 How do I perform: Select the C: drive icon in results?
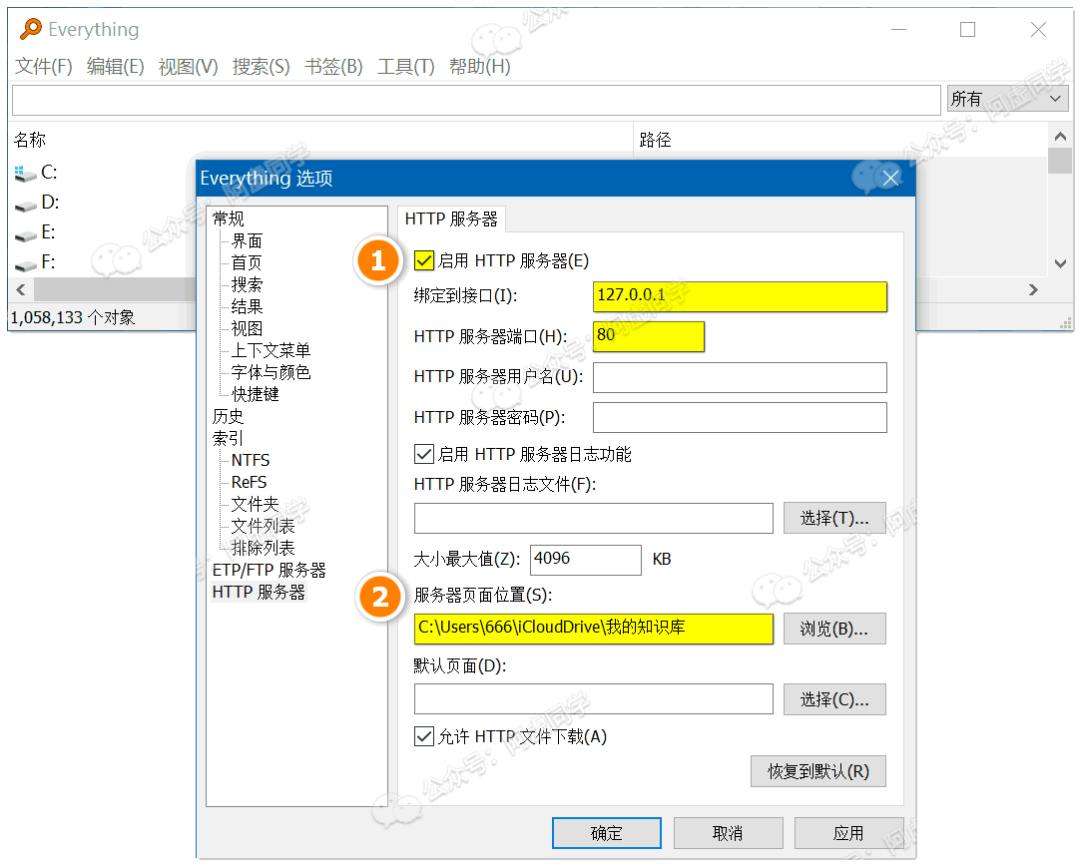tap(25, 173)
